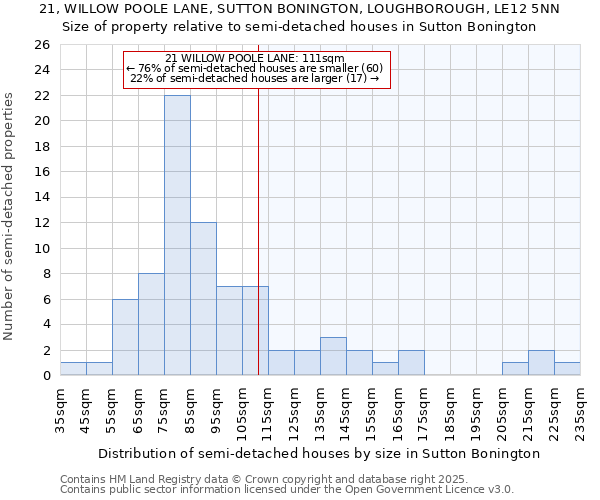Click the bar between 65sqm and 75sqm
600x500 pixels.
click(x=151, y=324)
